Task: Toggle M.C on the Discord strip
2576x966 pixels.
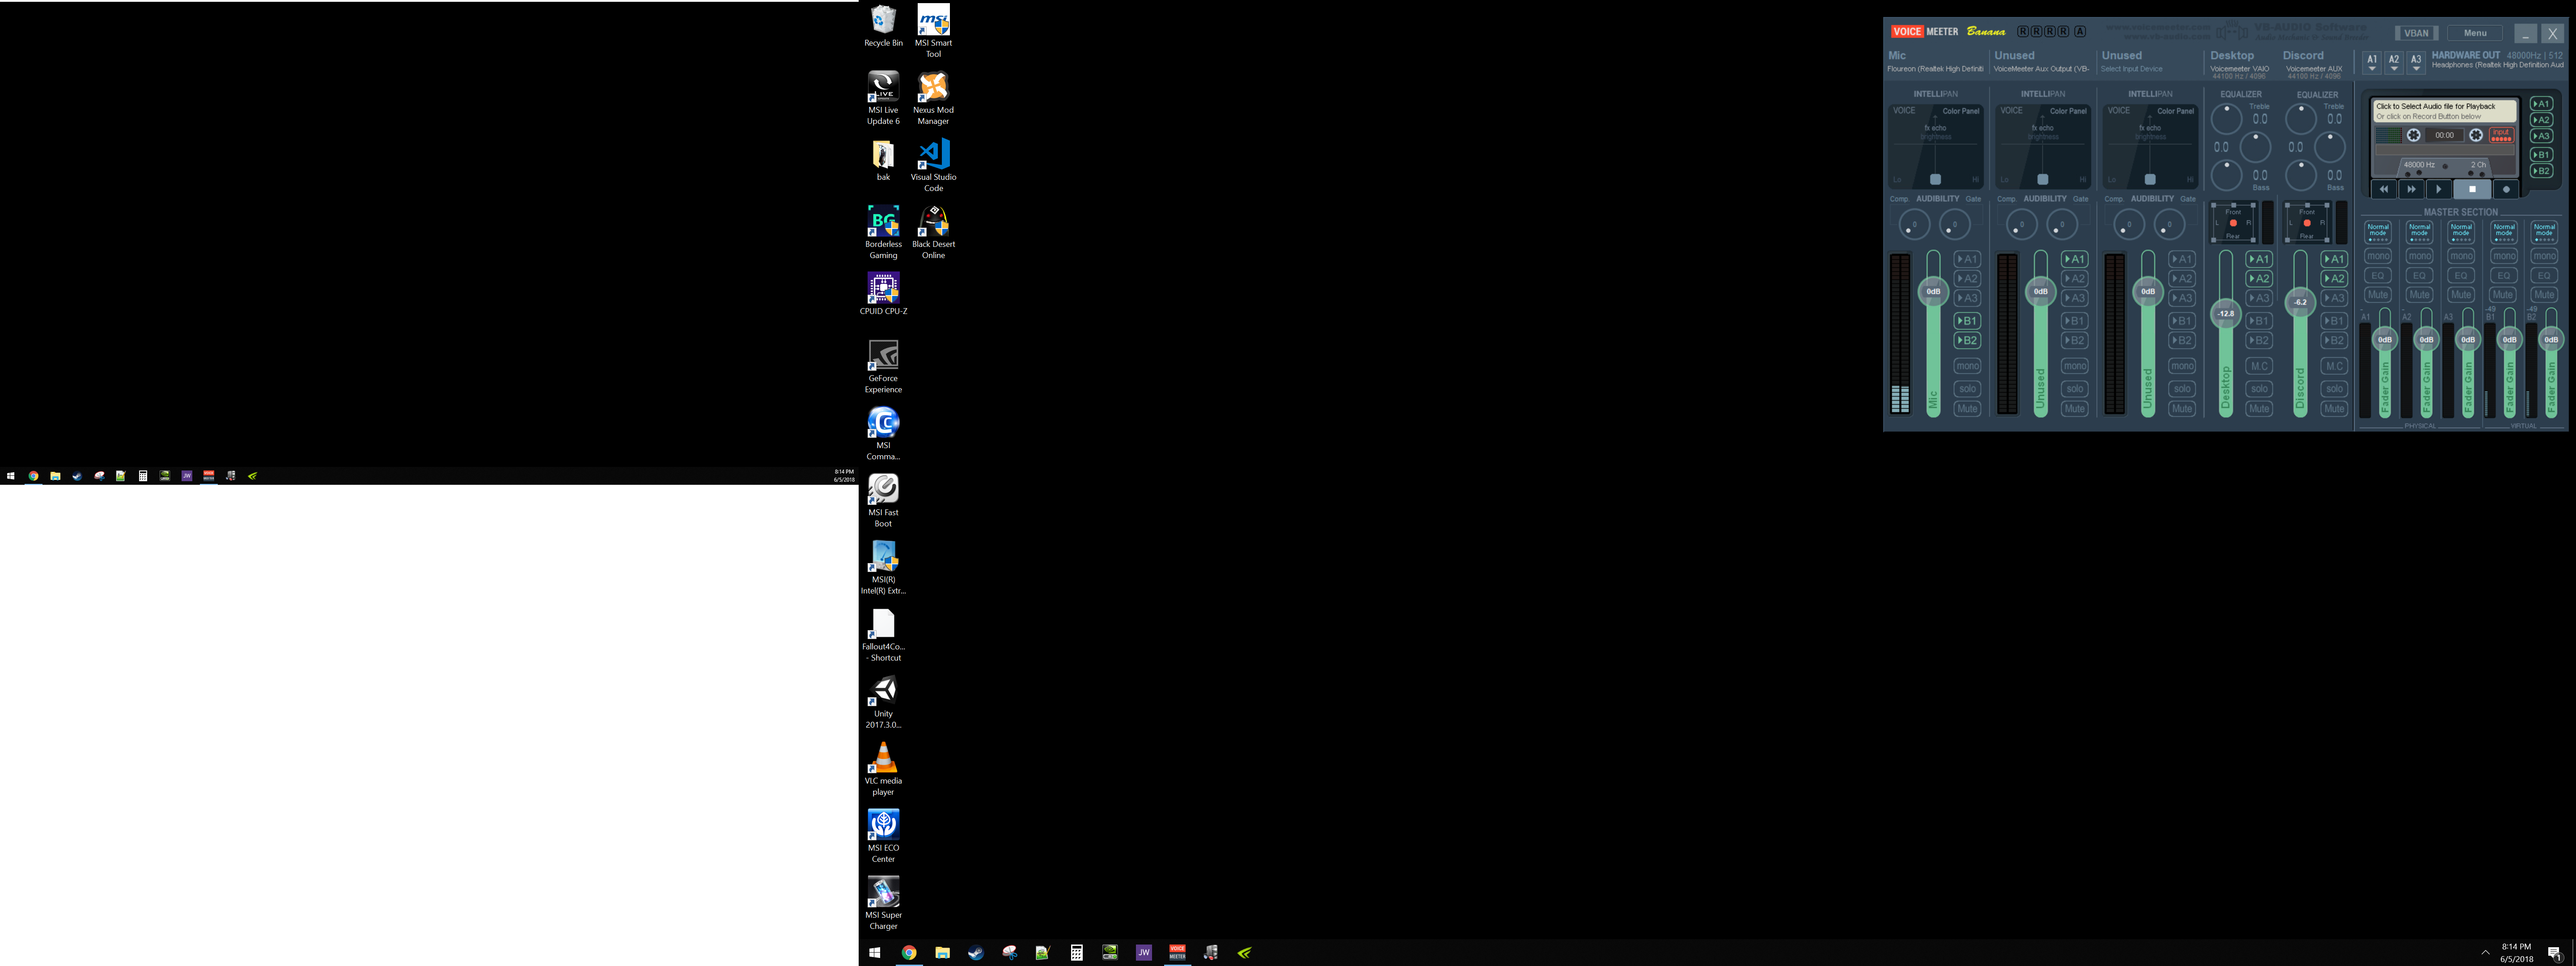Action: pos(2334,366)
